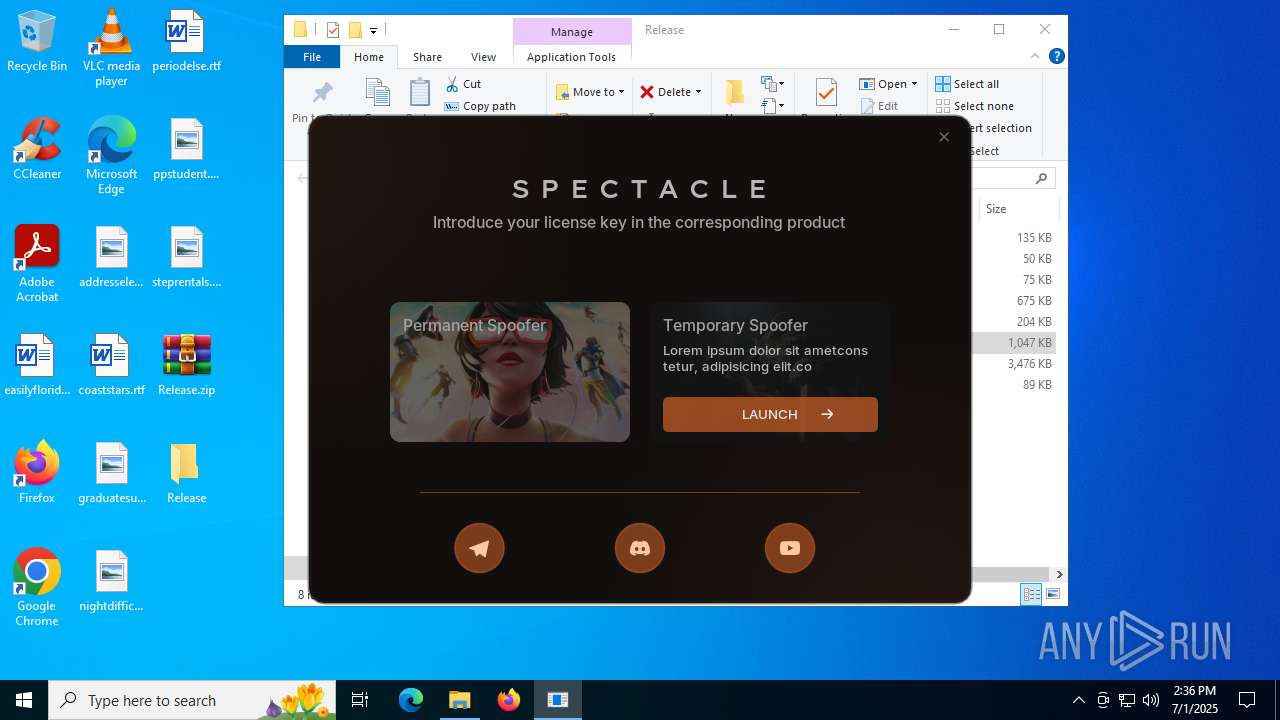Click the LAUNCH button for Temporary Spoofer

click(x=770, y=414)
